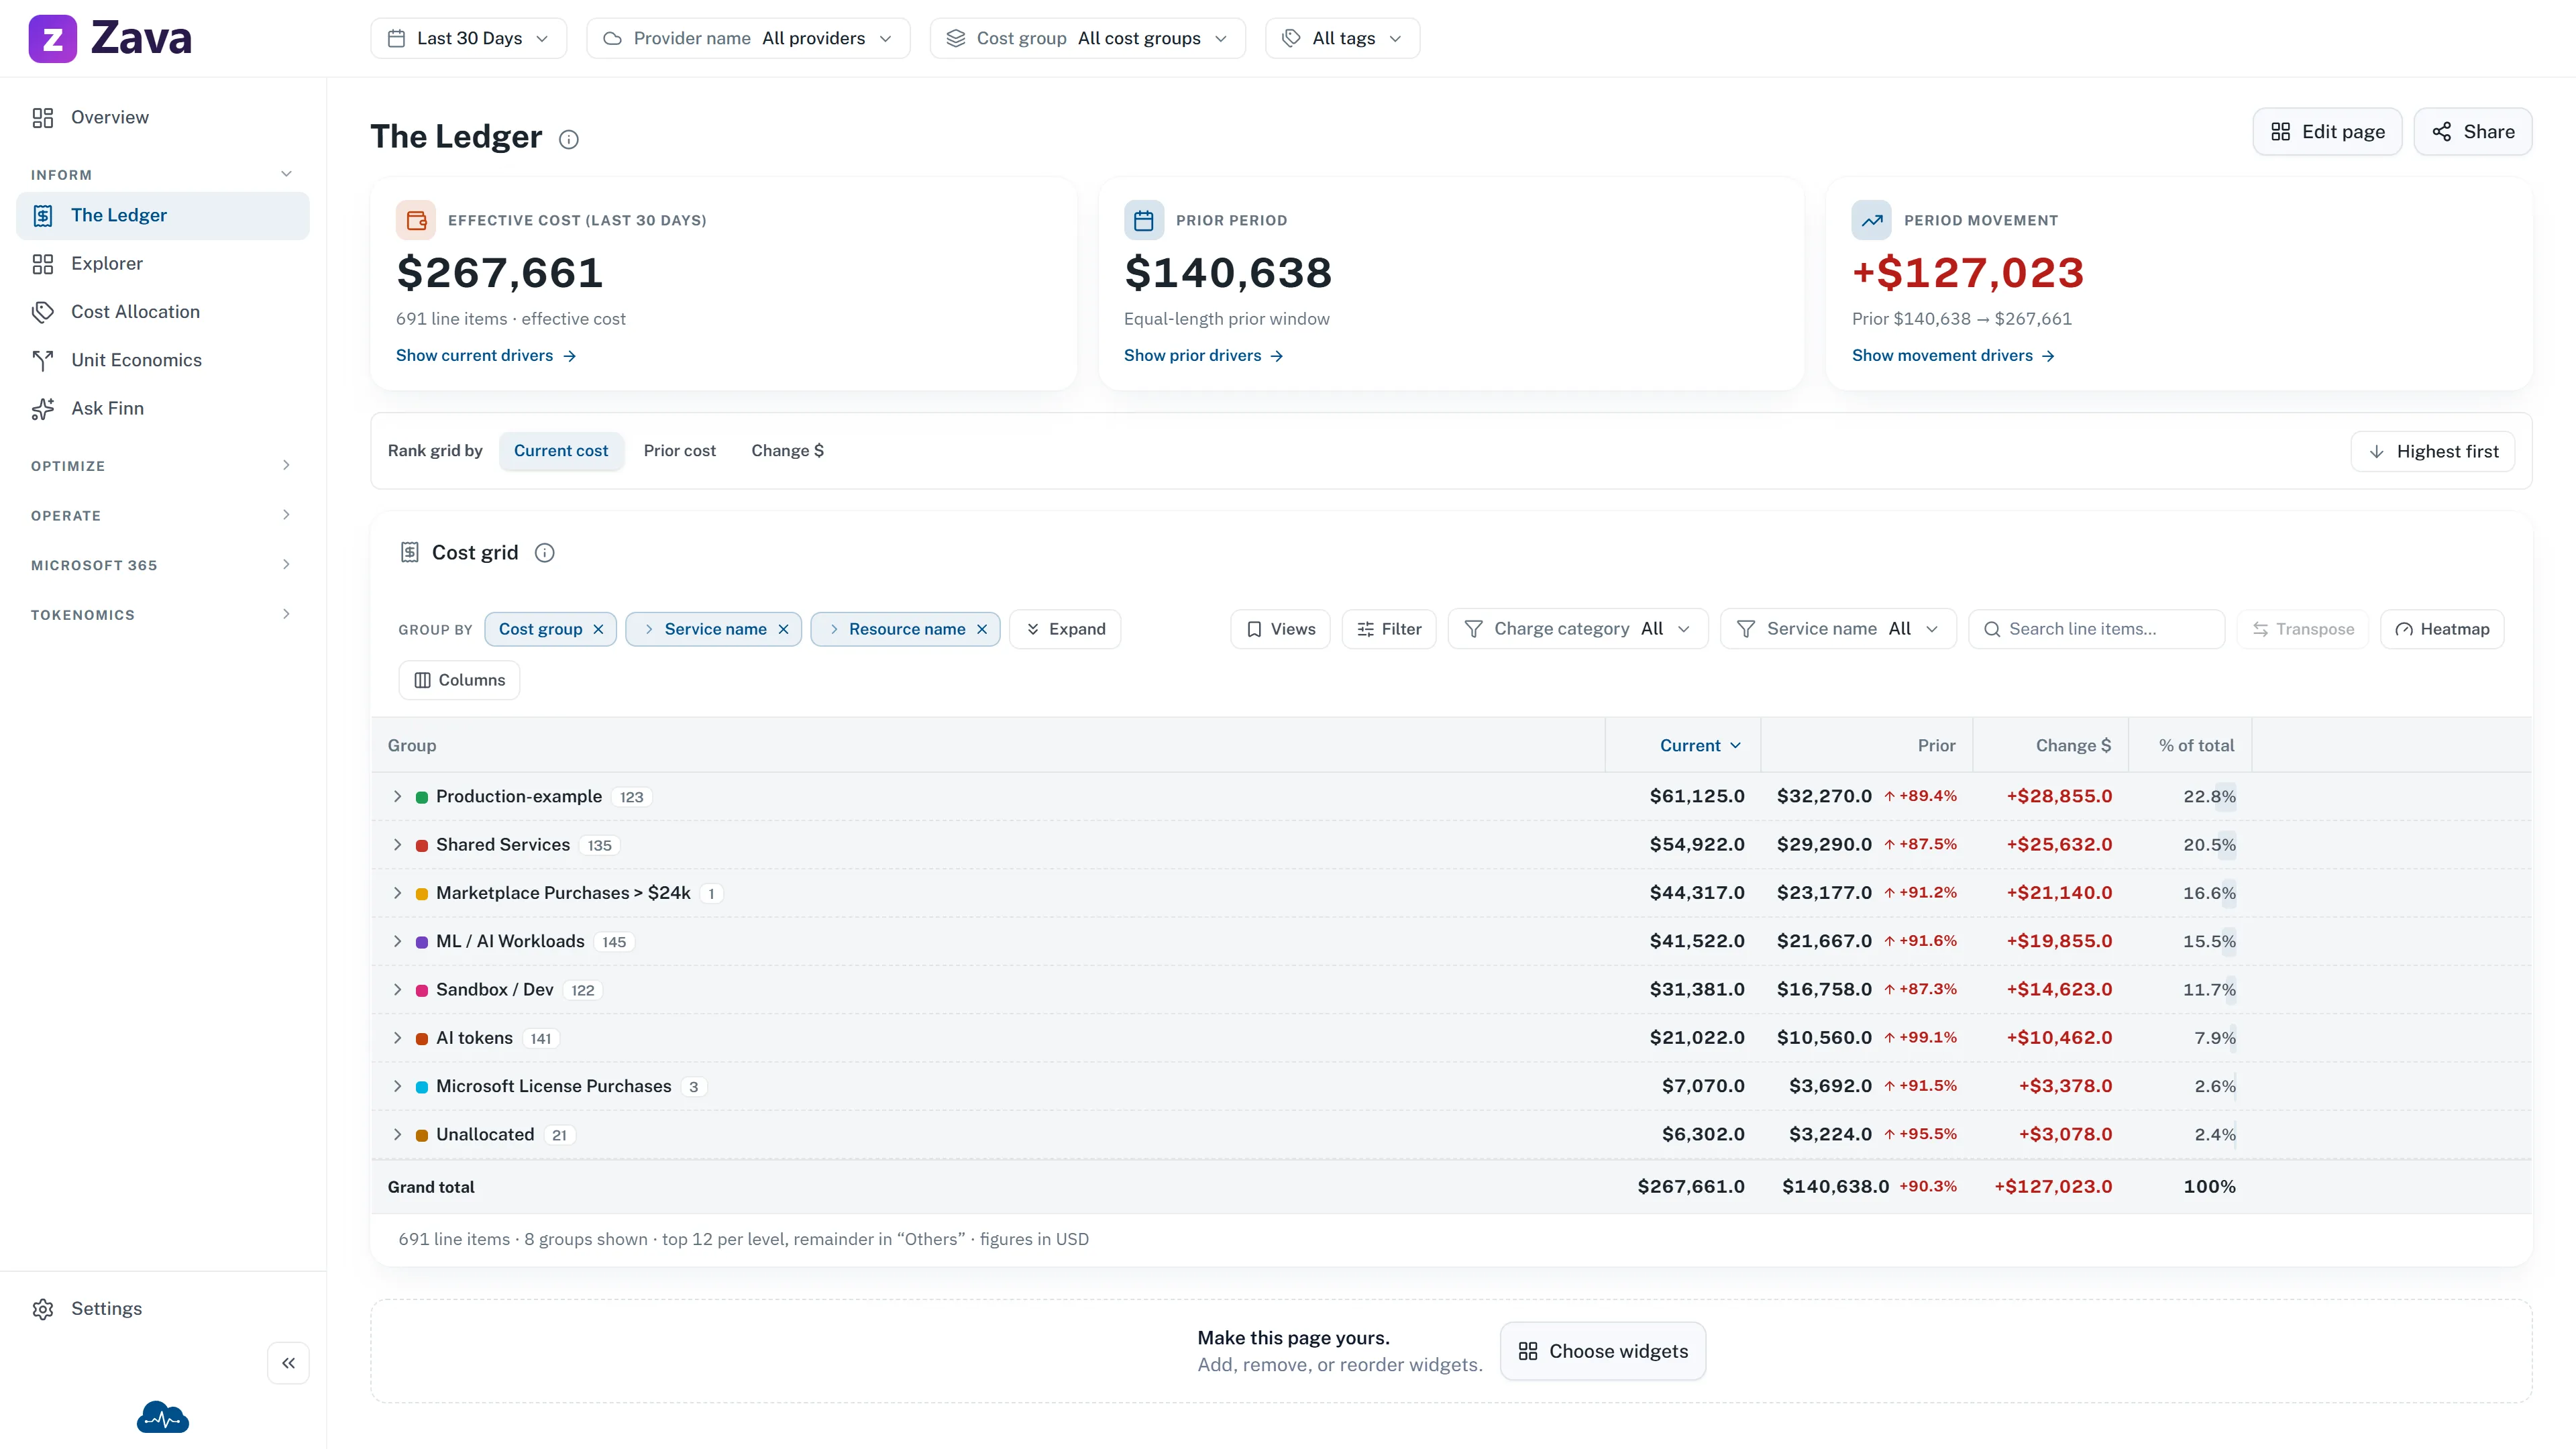Open the All tags dropdown
Viewport: 2576px width, 1449px height.
click(1343, 38)
